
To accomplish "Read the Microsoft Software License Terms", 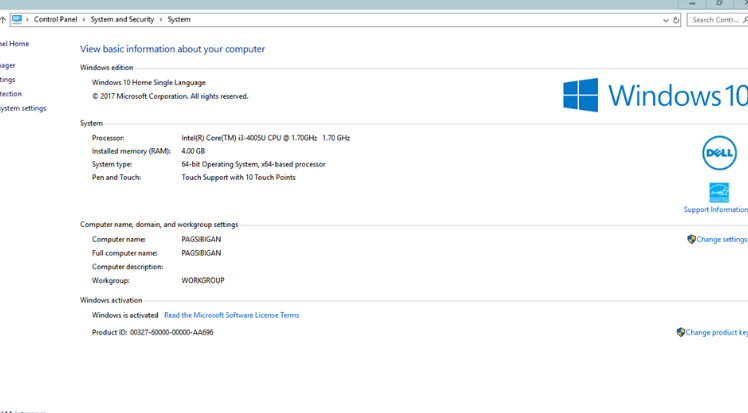I will 231,315.
